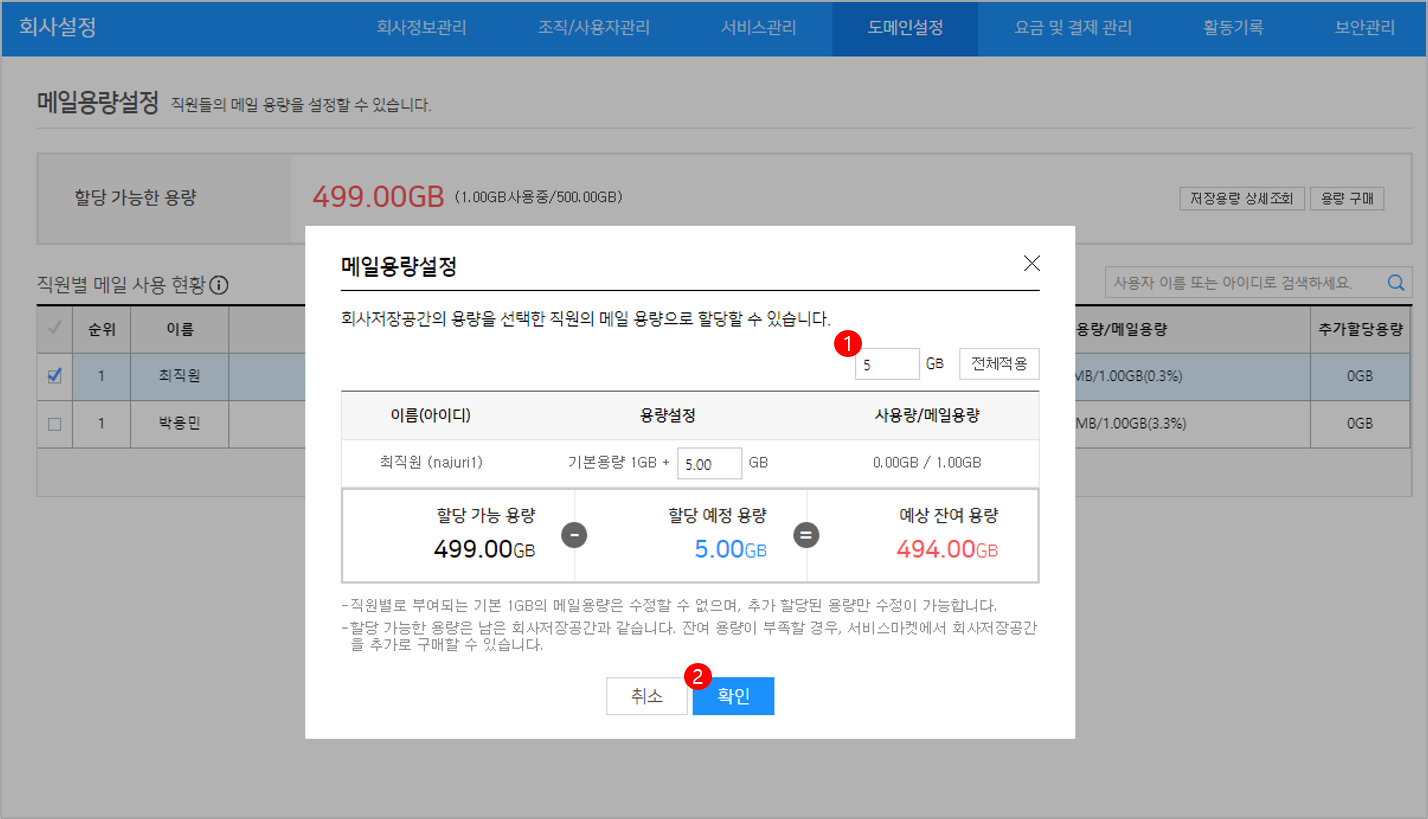Click the bulk GB capacity input field
The height and width of the screenshot is (819, 1428).
pyautogui.click(x=887, y=365)
